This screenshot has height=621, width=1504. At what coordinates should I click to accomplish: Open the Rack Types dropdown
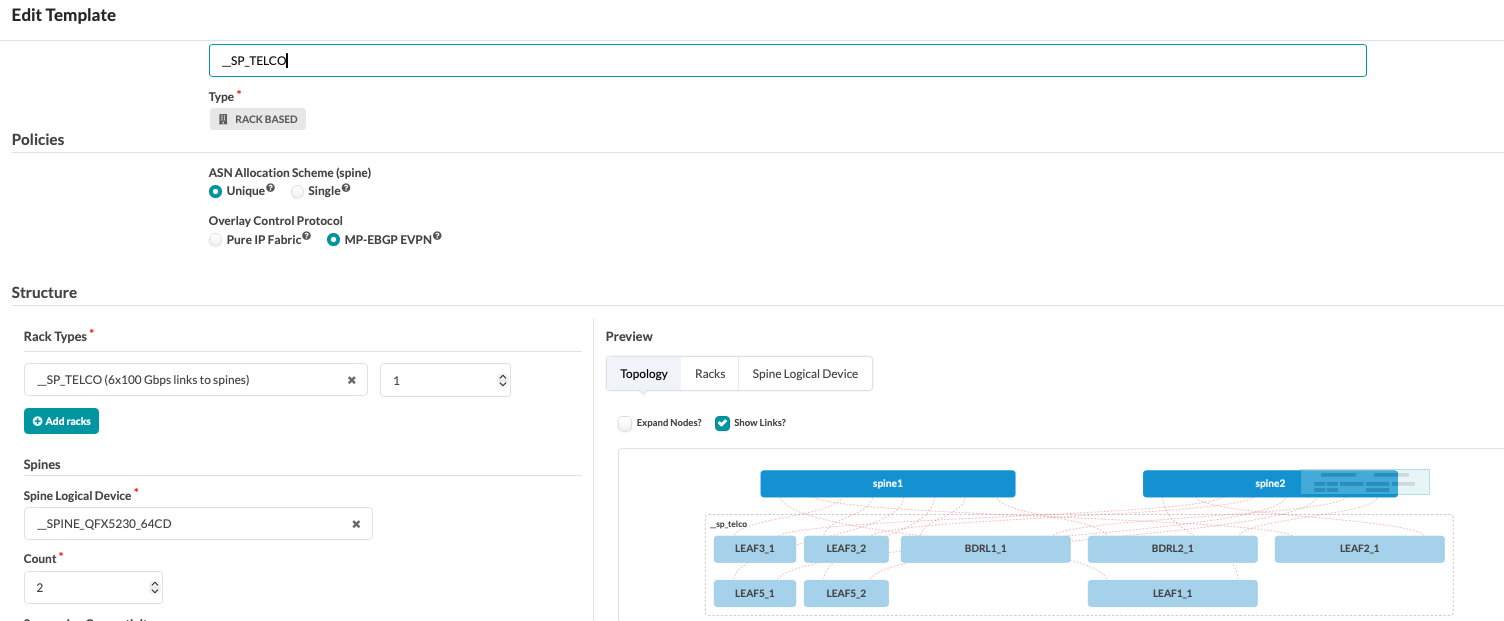click(196, 380)
